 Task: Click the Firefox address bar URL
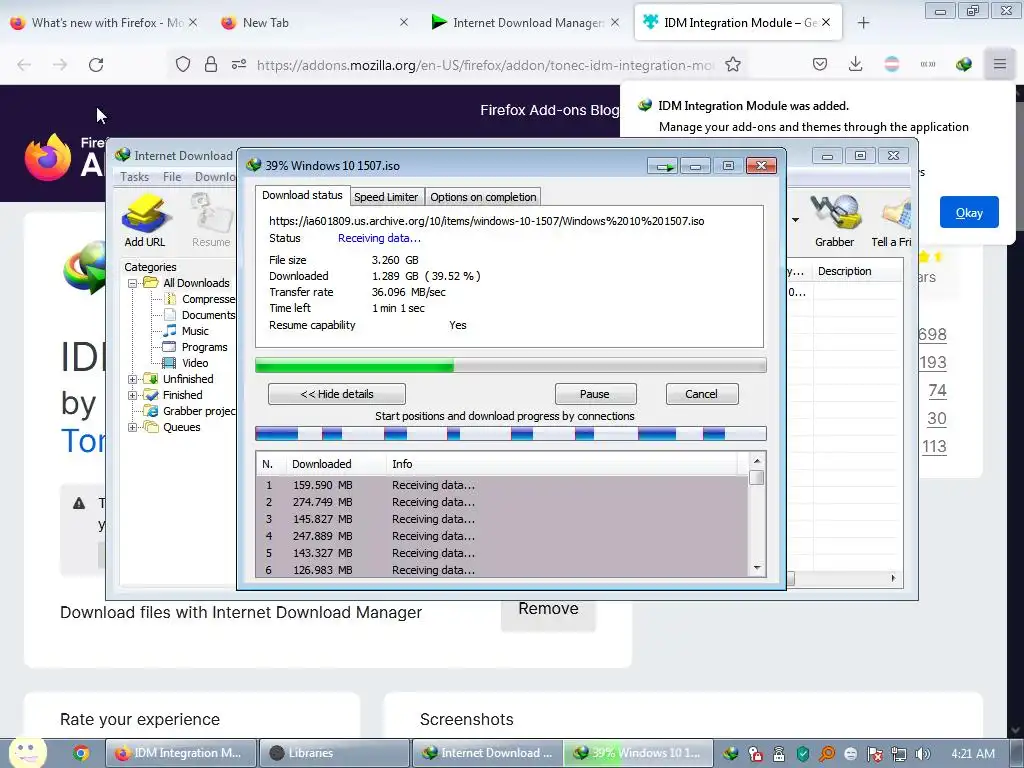(485, 65)
